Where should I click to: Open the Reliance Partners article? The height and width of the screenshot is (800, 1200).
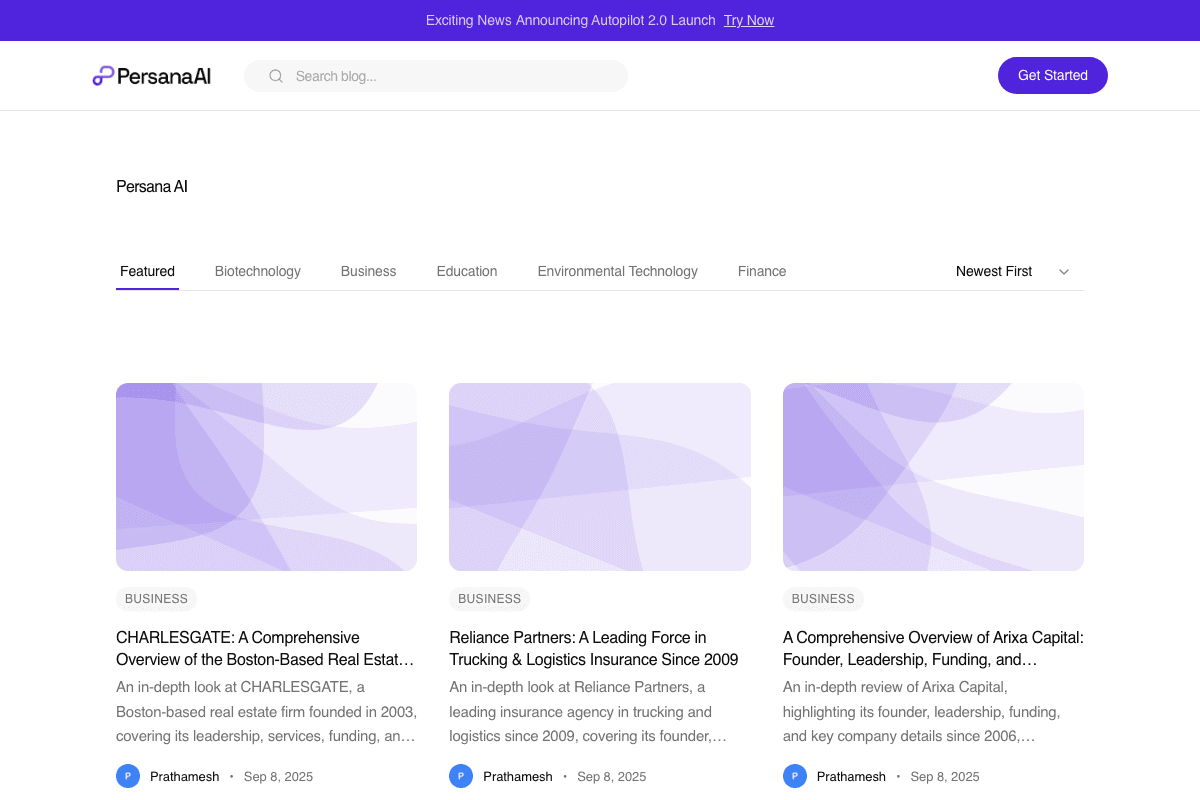point(593,648)
